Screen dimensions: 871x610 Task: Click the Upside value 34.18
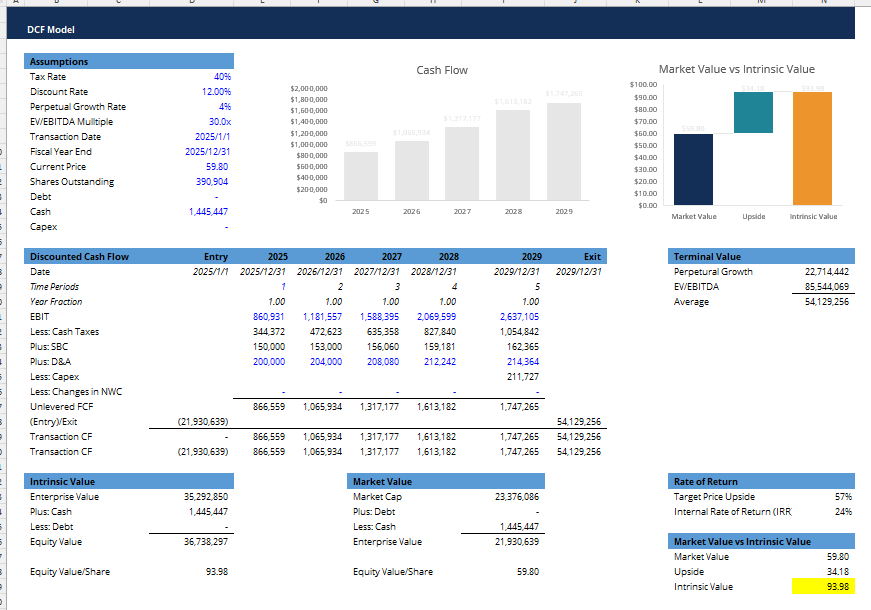838,572
